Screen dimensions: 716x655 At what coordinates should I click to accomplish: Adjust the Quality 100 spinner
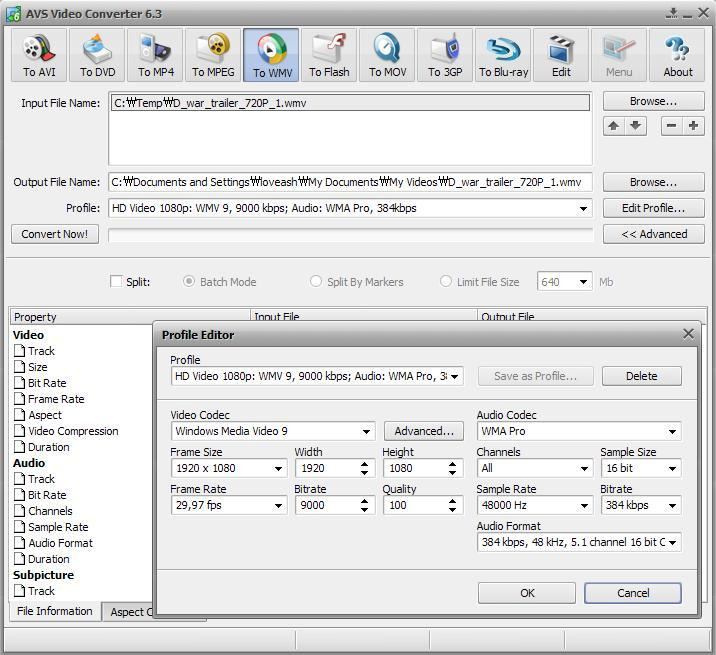coord(452,505)
